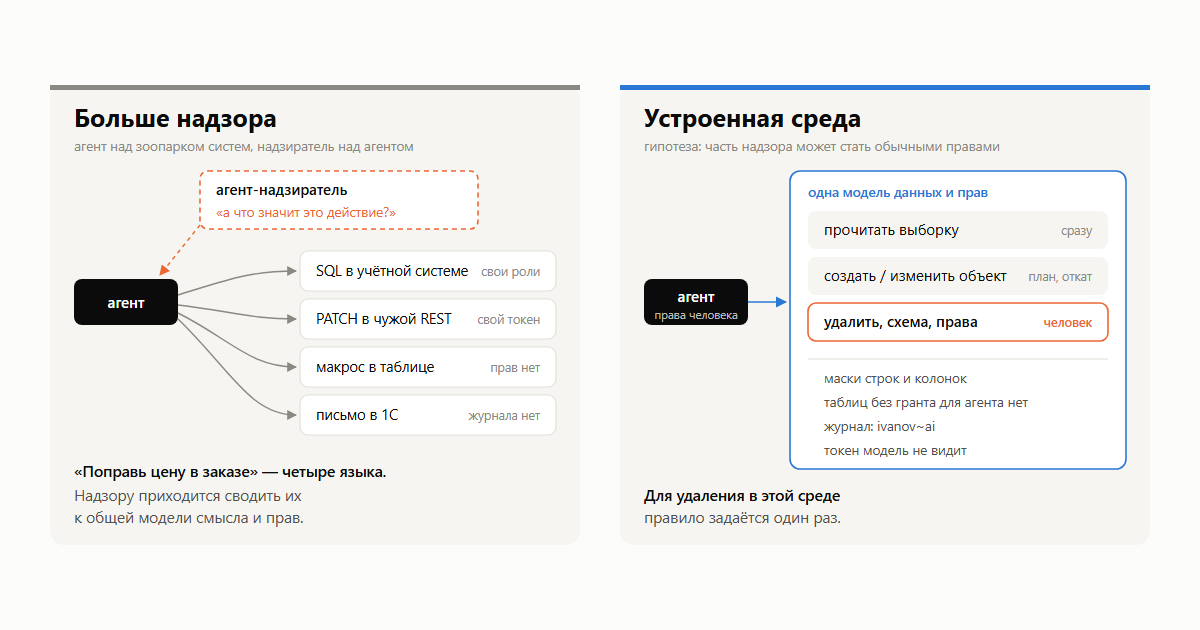The width and height of the screenshot is (1200, 630).
Task: Click the title «одна модель данных и прав»
Action: pyautogui.click(x=898, y=192)
